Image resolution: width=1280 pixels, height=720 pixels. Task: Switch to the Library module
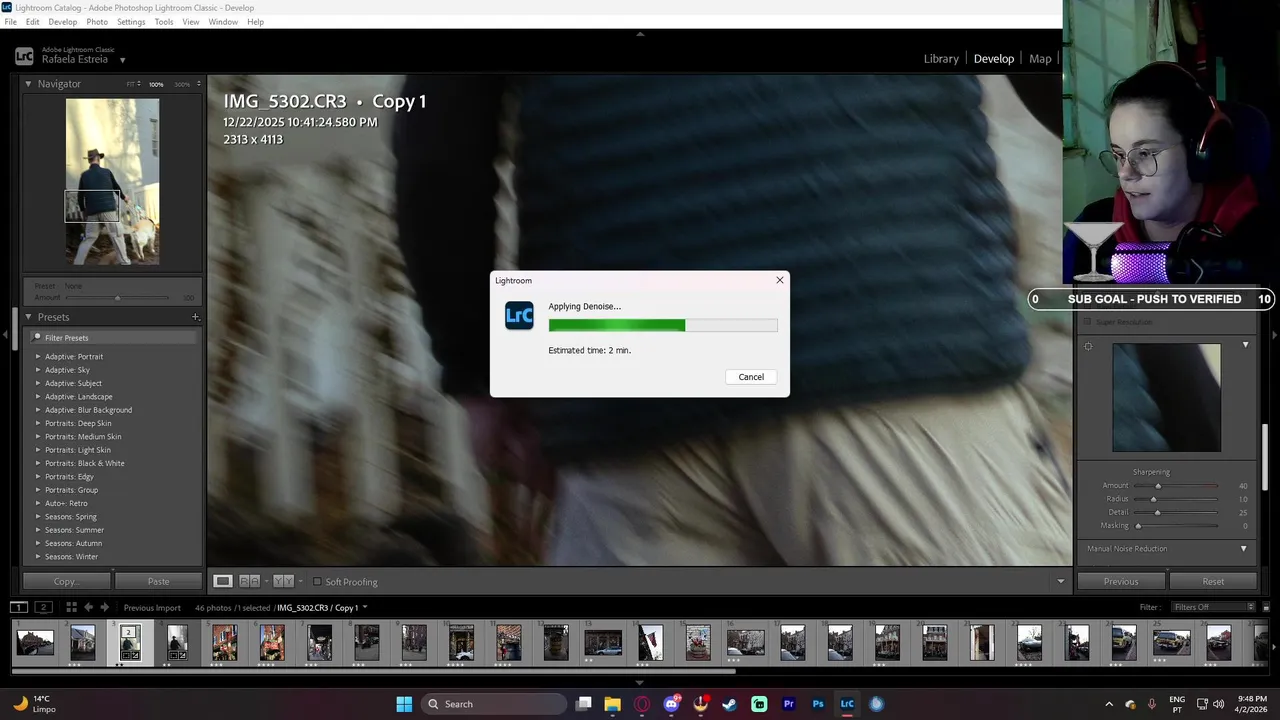(941, 59)
